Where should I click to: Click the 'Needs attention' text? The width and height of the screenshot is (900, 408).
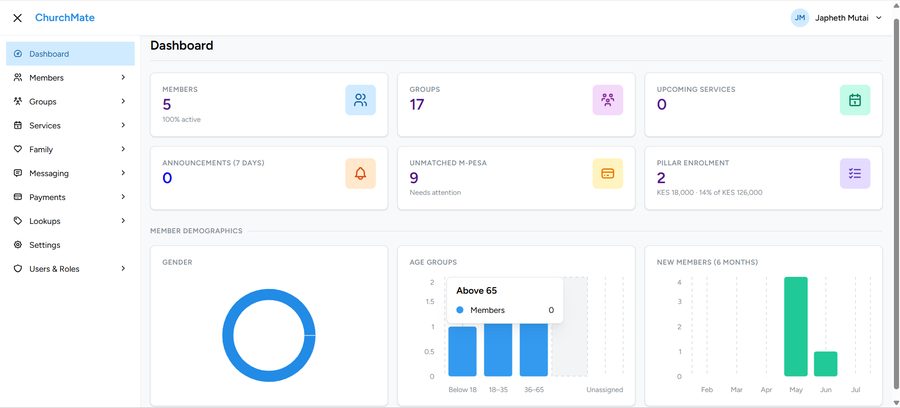pos(435,193)
